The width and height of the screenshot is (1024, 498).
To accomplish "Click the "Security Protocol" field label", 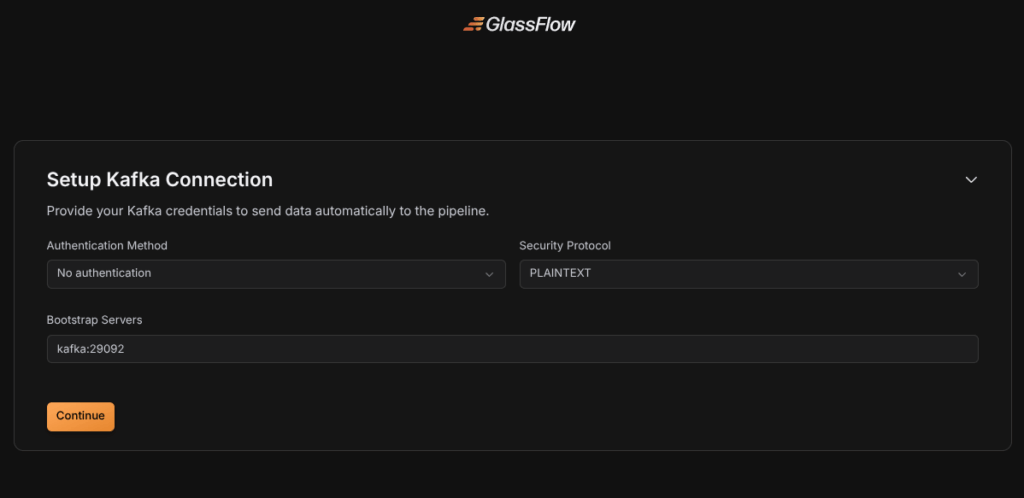I will tap(565, 246).
